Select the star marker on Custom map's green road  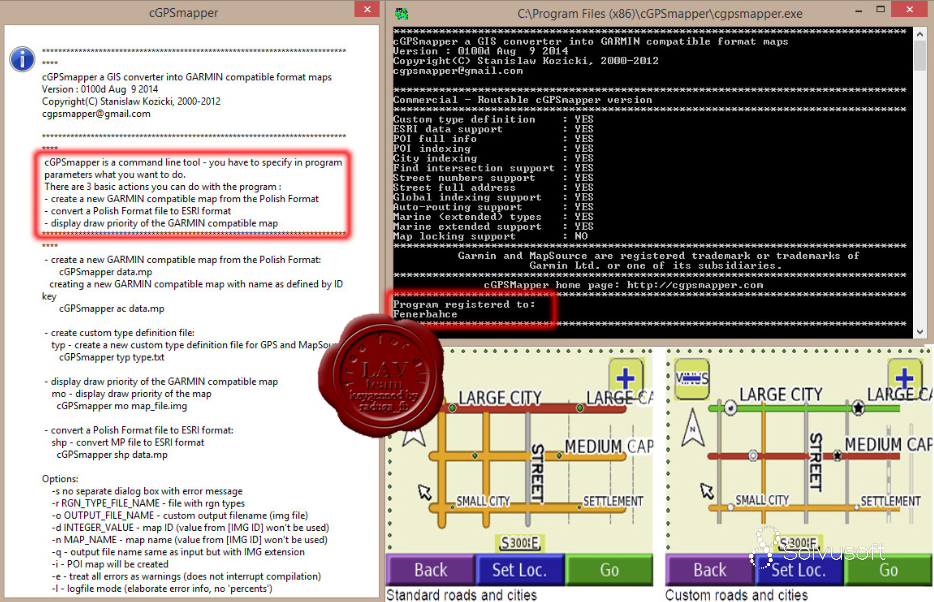click(858, 408)
